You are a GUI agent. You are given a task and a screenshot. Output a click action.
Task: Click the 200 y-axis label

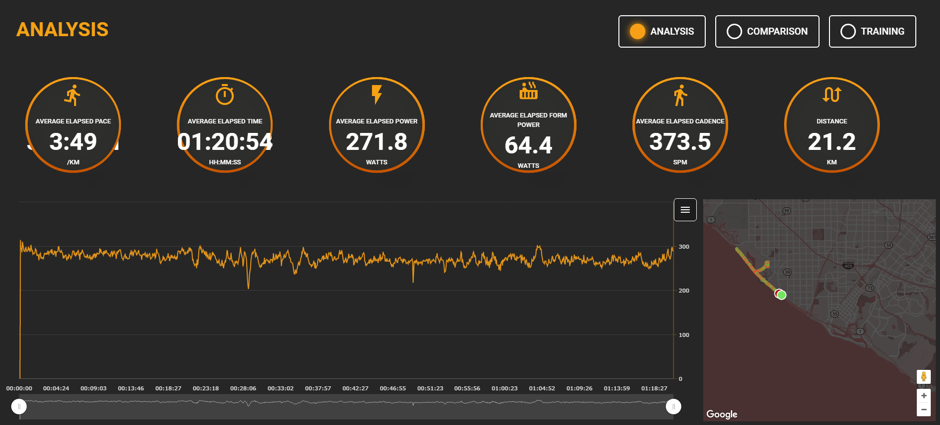(x=683, y=291)
